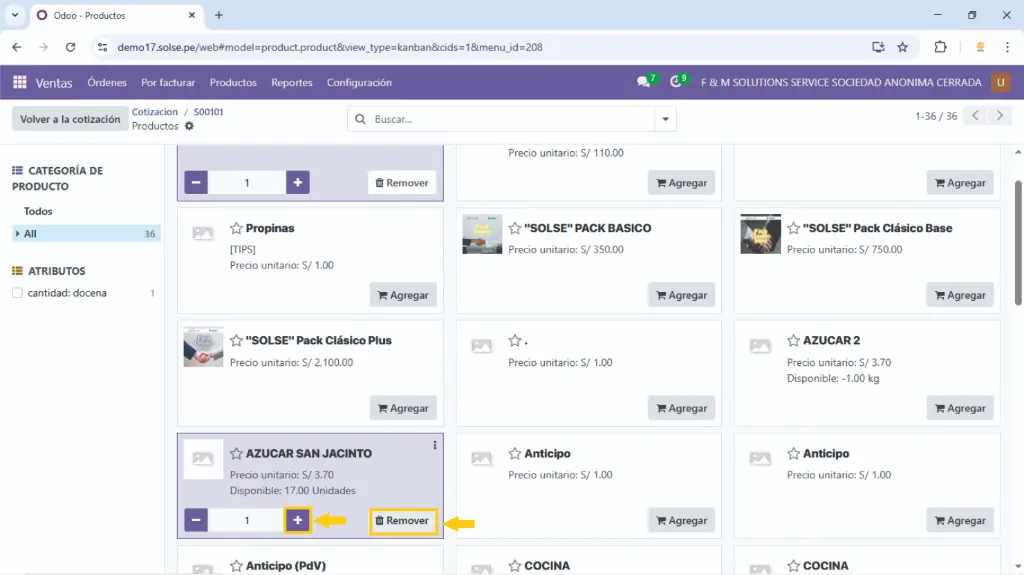Check the cantidad: docena attribute filter
This screenshot has width=1024, height=575.
17,293
